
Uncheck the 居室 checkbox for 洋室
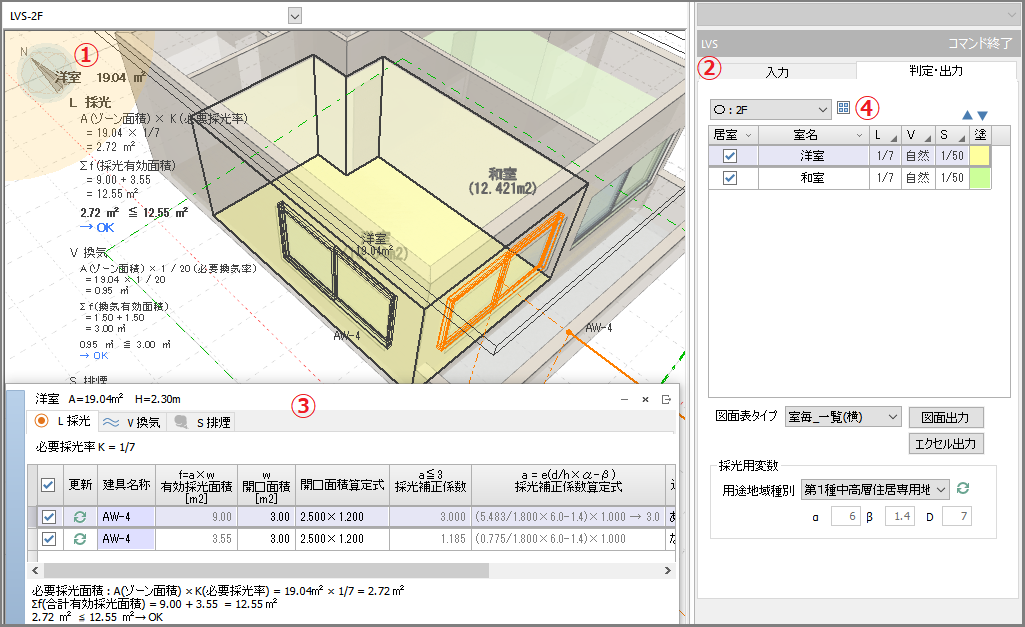coord(730,156)
